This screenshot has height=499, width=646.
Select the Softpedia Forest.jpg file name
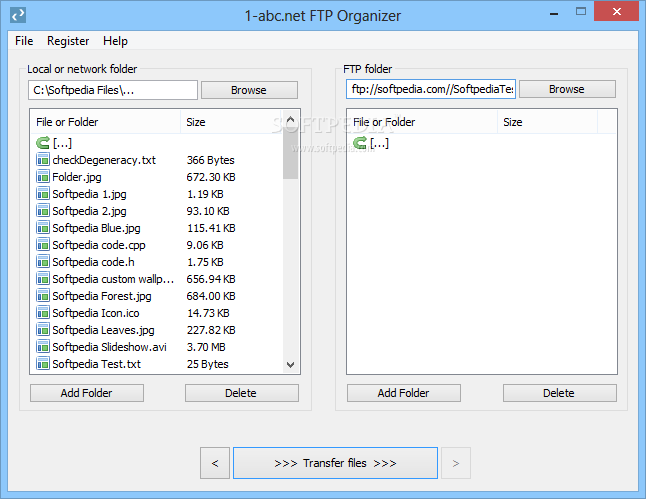[102, 296]
